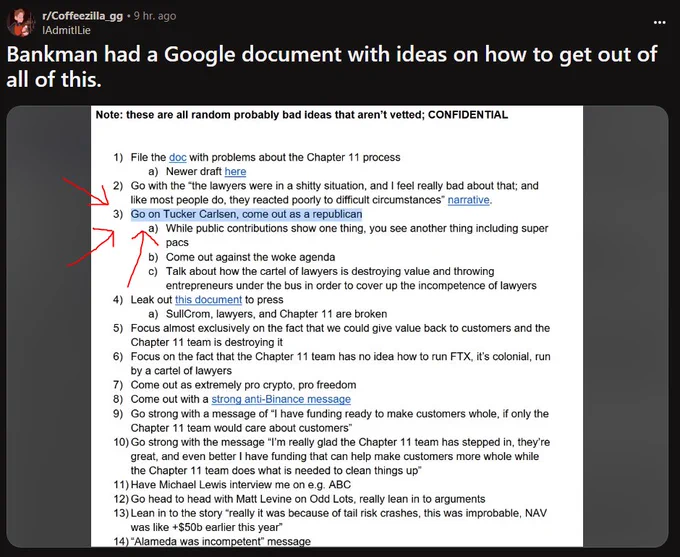Click the 'Alameda was incompetent' message line
This screenshot has height=557, width=680.
(x=221, y=541)
